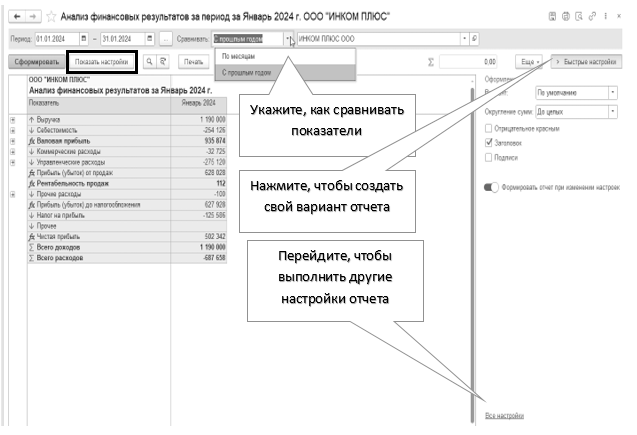Add report to favorites with star icon

tap(51, 17)
